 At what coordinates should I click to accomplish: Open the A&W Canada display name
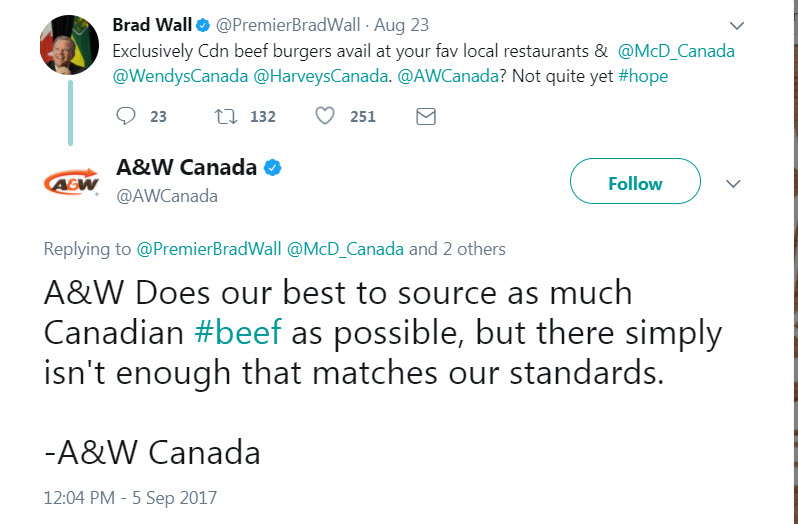point(187,168)
